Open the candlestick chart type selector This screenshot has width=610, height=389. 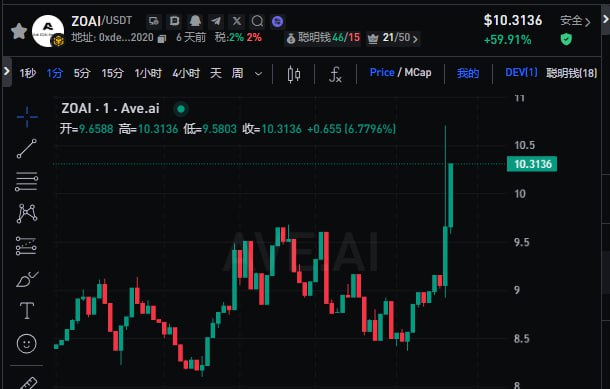(294, 74)
